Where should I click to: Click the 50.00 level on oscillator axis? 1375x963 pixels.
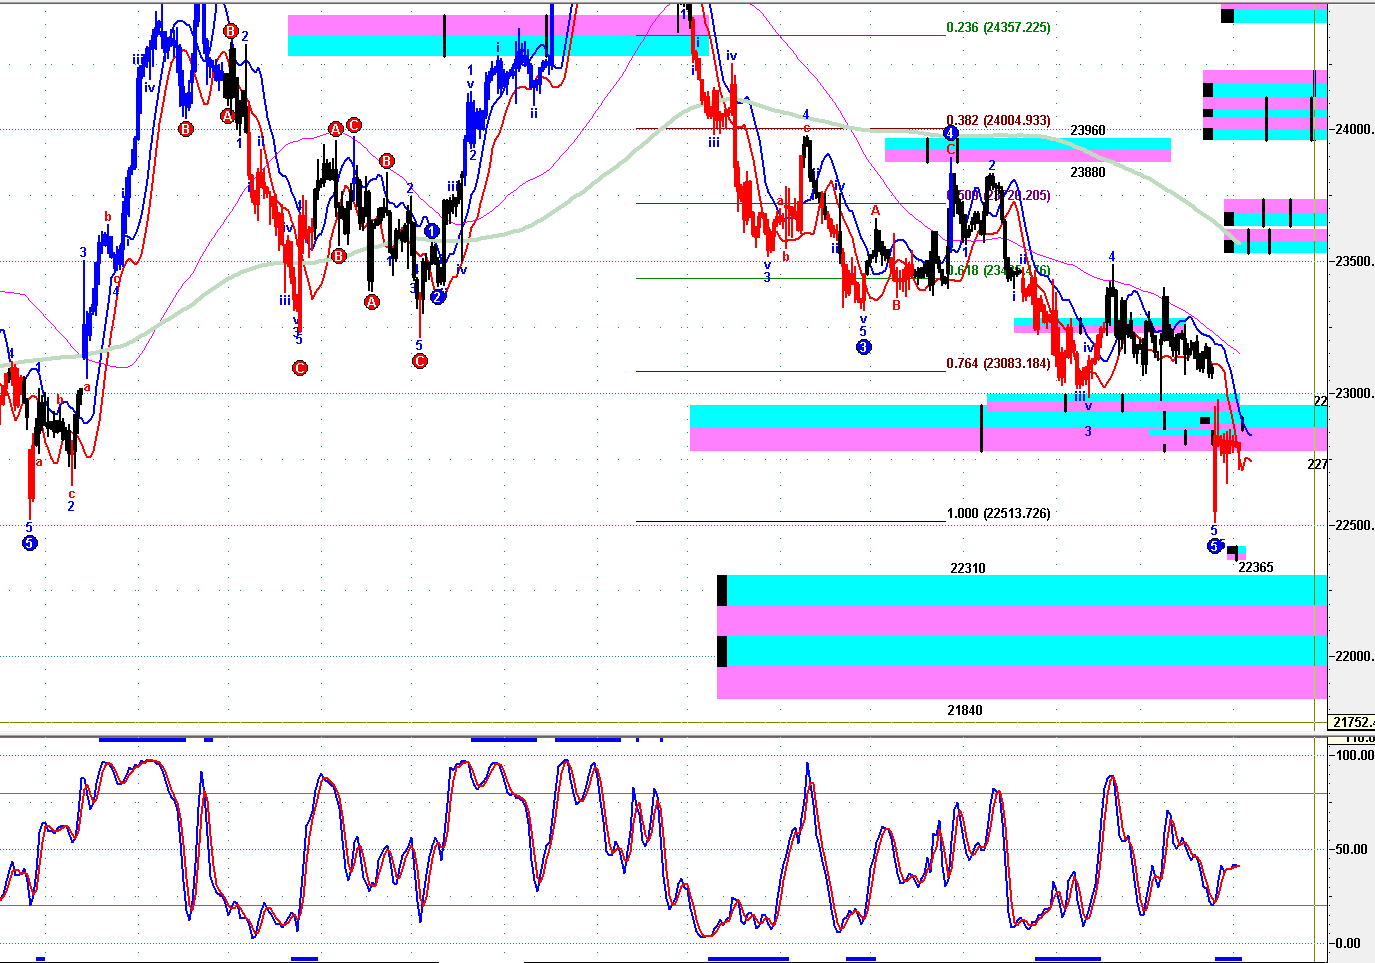tap(1354, 849)
